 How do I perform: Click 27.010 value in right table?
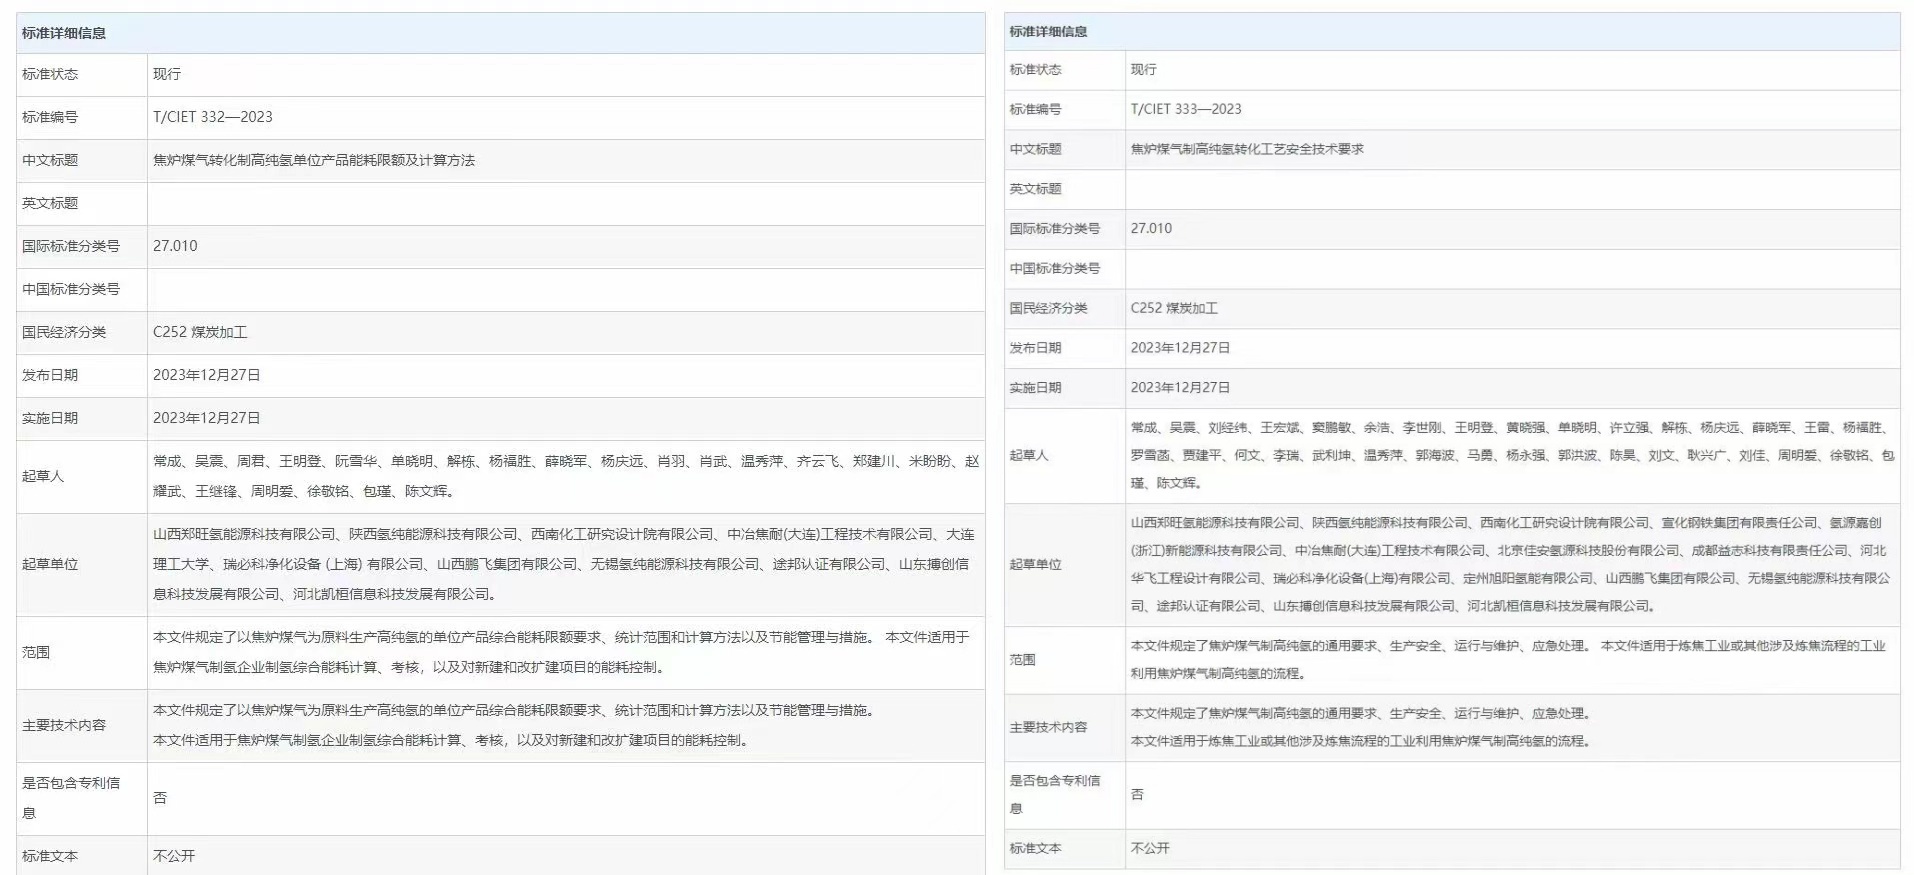tap(1151, 228)
